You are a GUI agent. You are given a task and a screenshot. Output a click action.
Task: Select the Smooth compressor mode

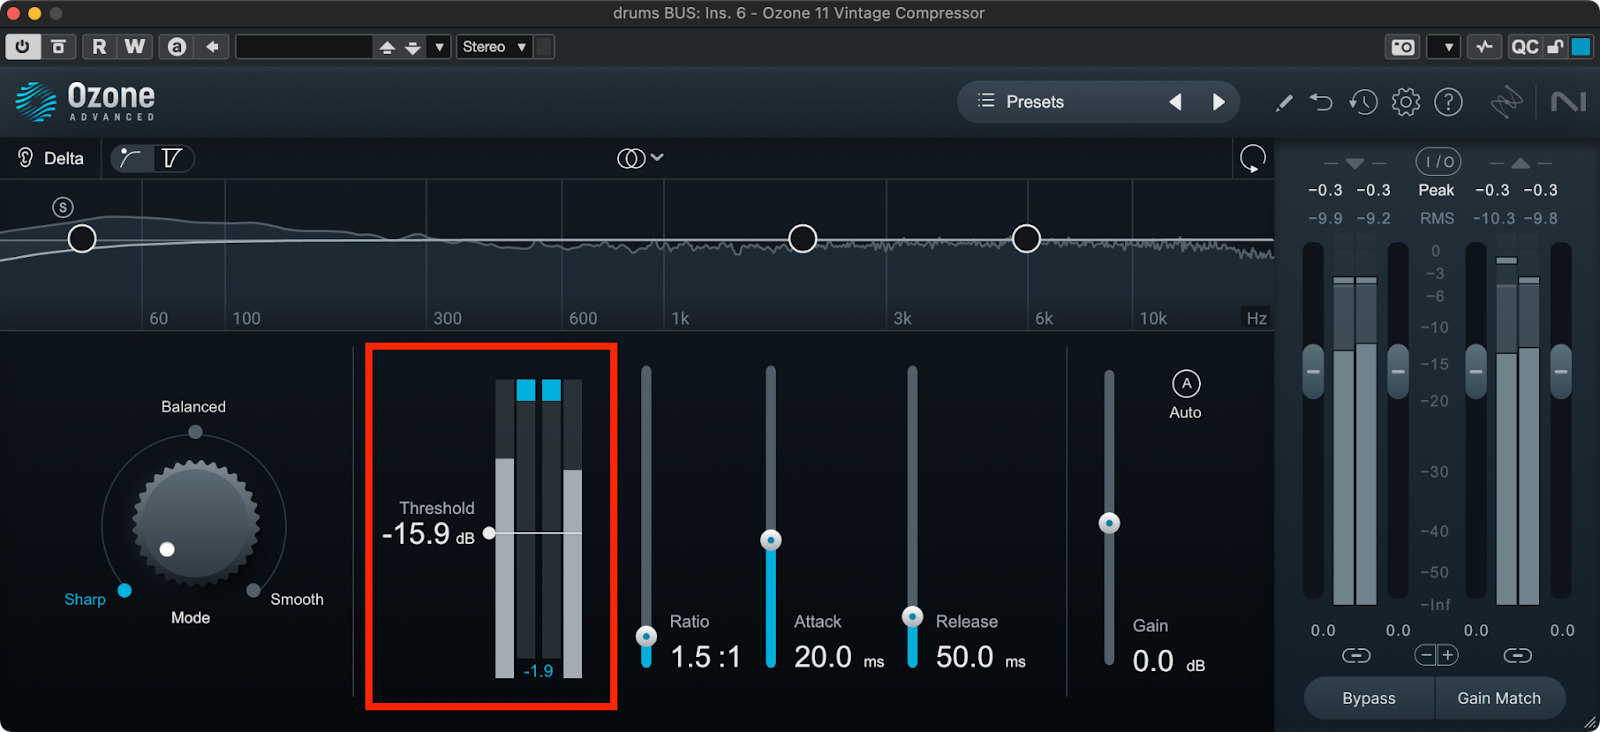(x=254, y=590)
